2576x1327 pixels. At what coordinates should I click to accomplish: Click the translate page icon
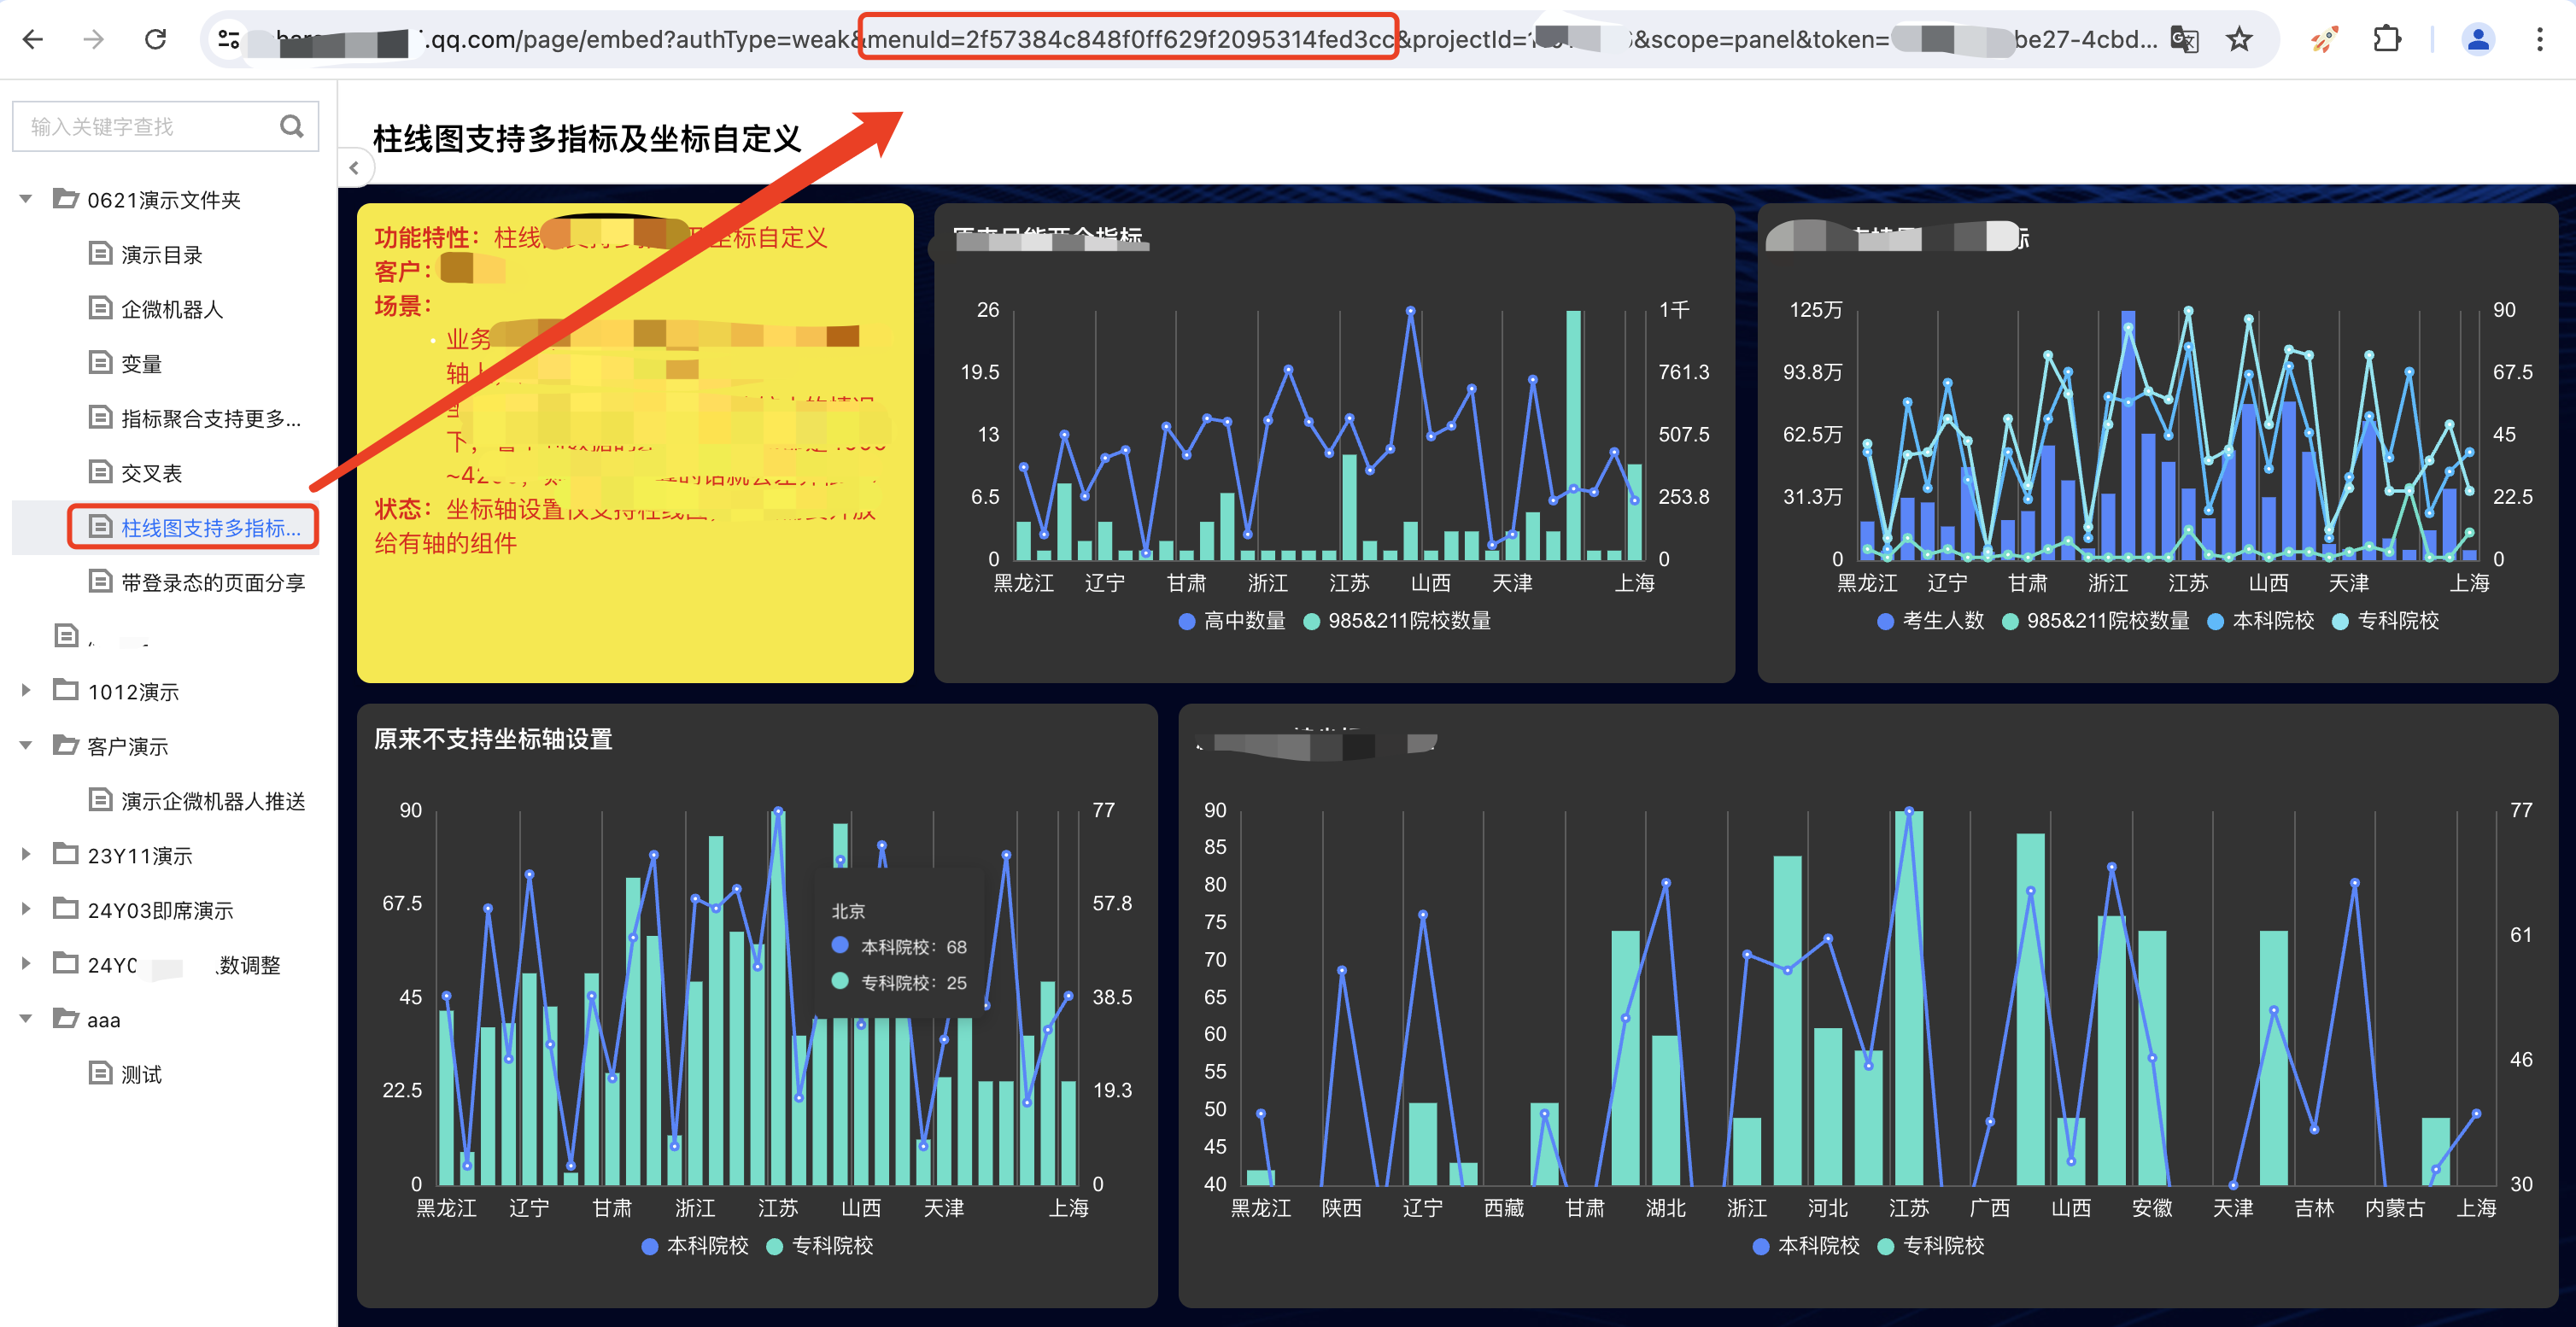pos(2184,40)
